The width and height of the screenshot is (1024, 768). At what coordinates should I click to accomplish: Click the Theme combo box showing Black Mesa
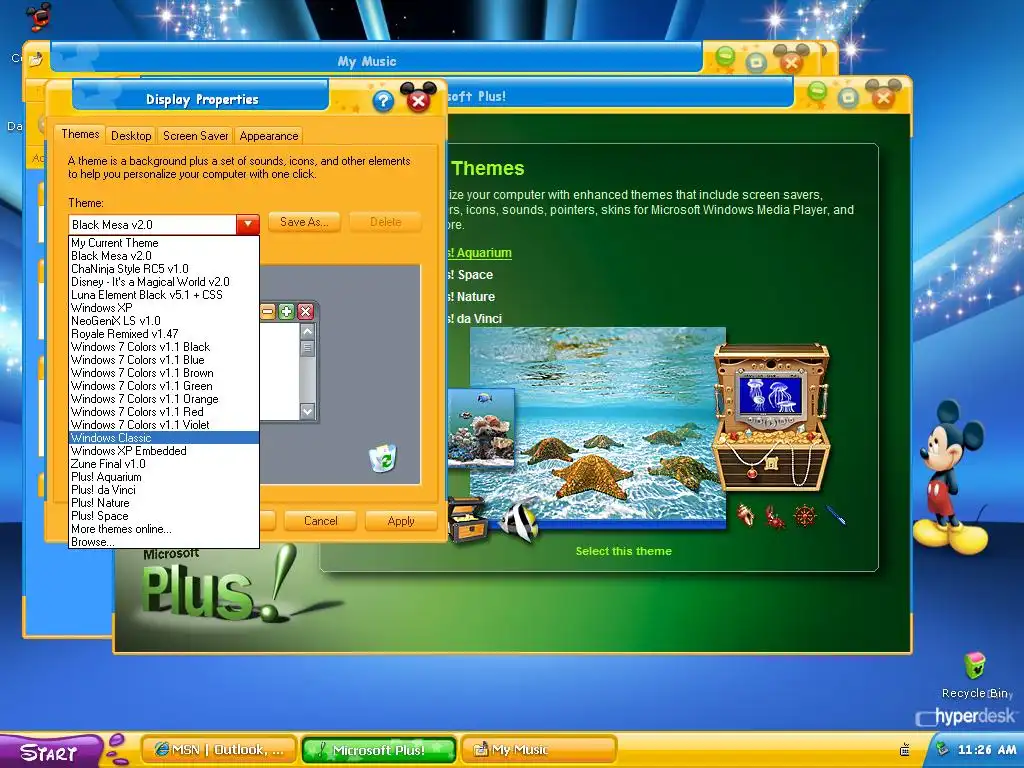coord(163,224)
